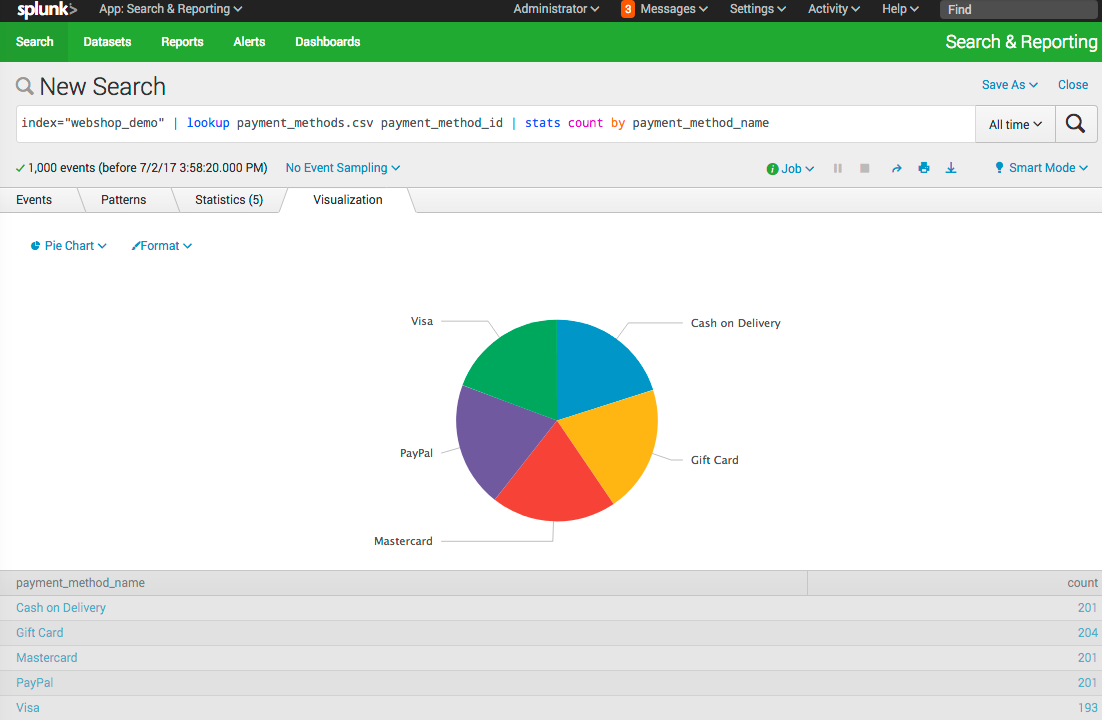Viewport: 1102px width, 720px height.
Task: Click the export download icon
Action: [951, 168]
